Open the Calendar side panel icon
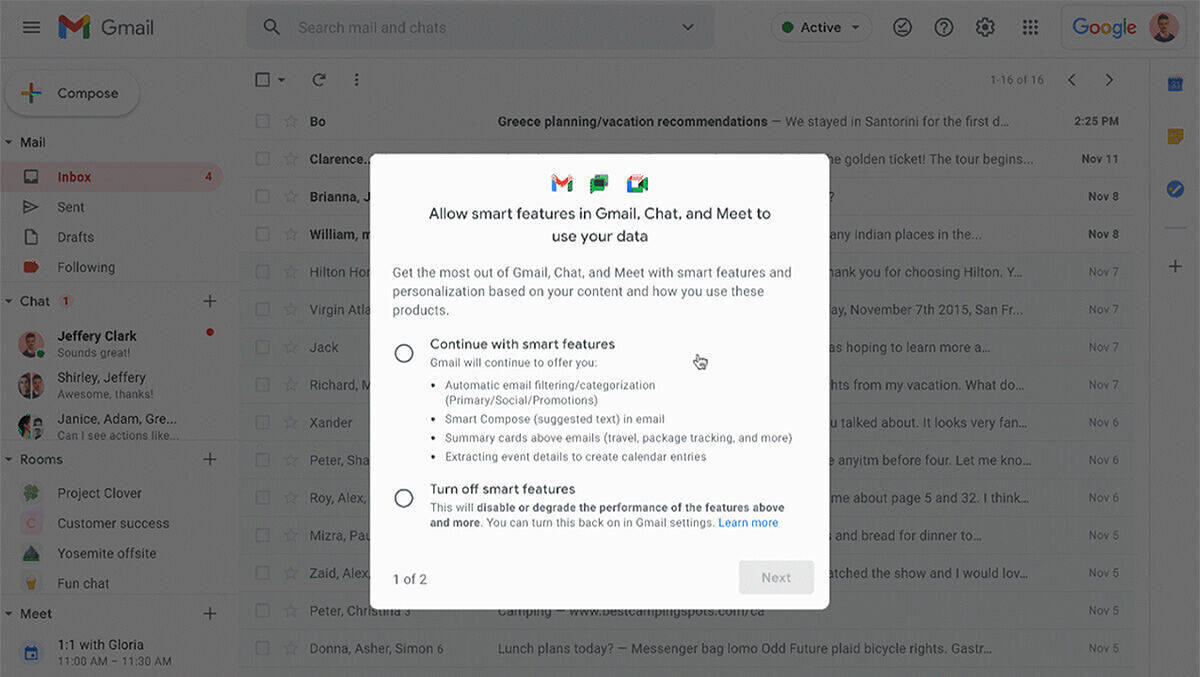 (x=1176, y=84)
